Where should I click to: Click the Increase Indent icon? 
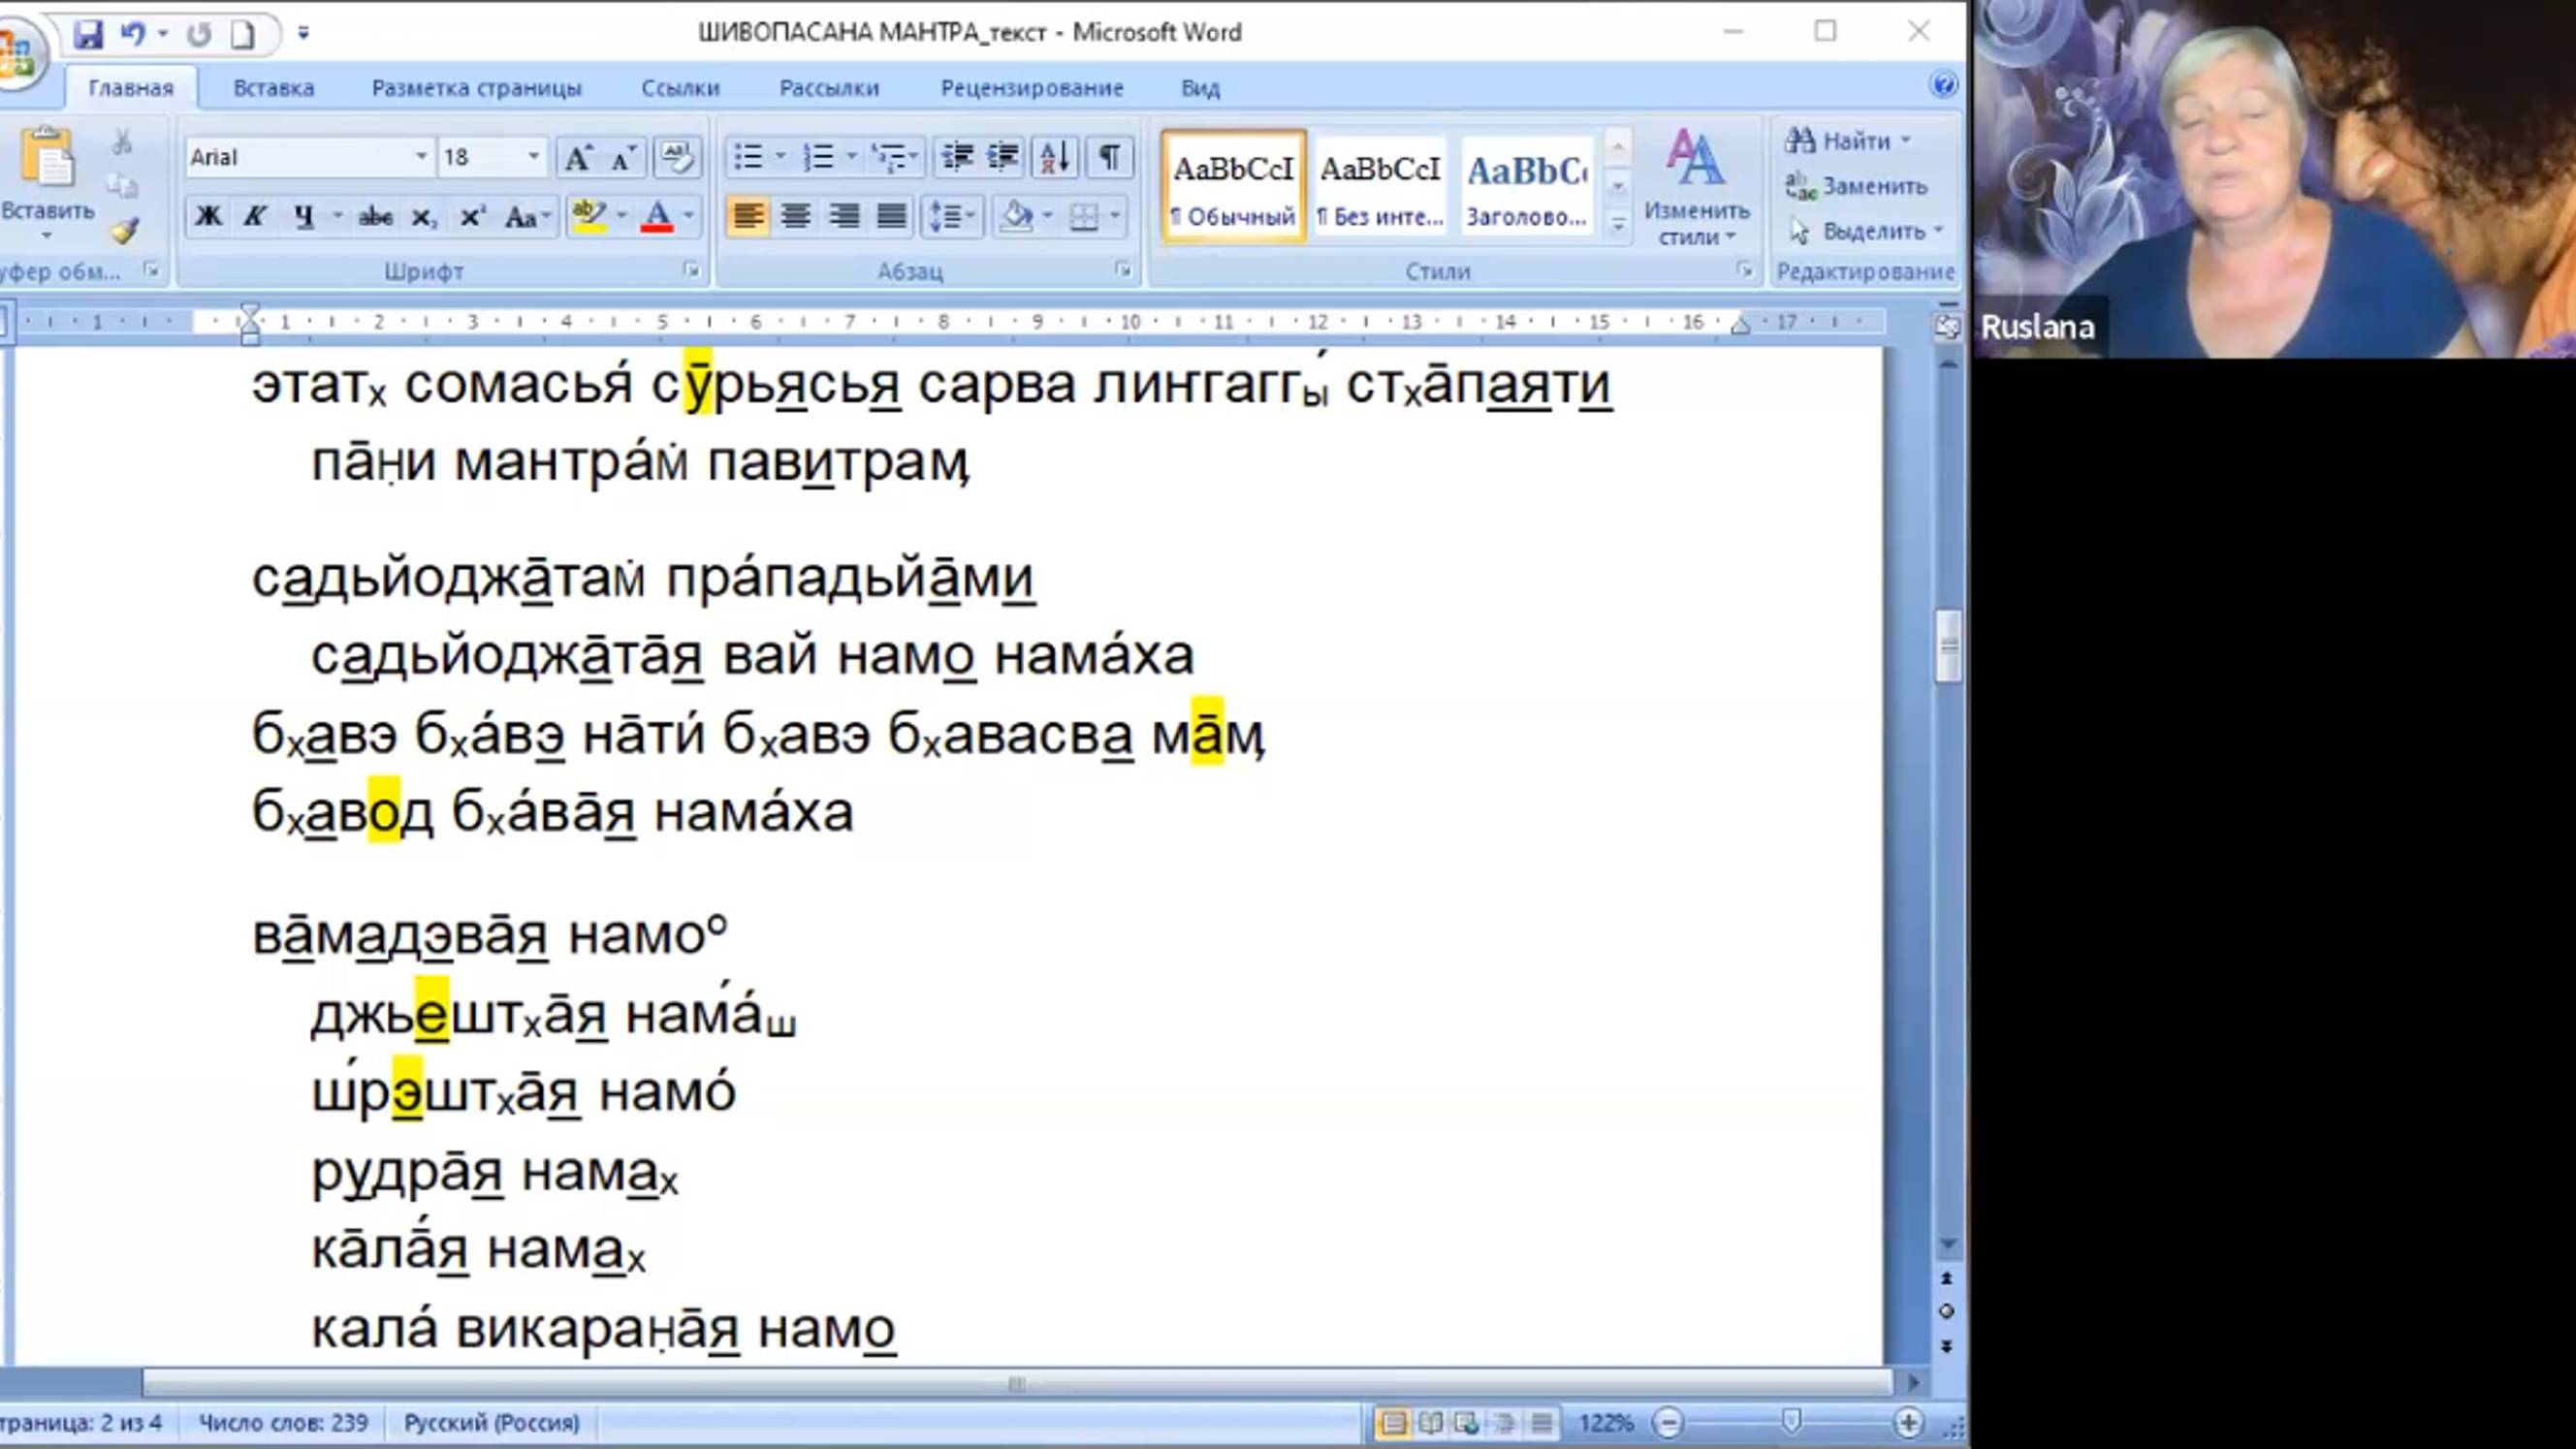click(x=1003, y=157)
